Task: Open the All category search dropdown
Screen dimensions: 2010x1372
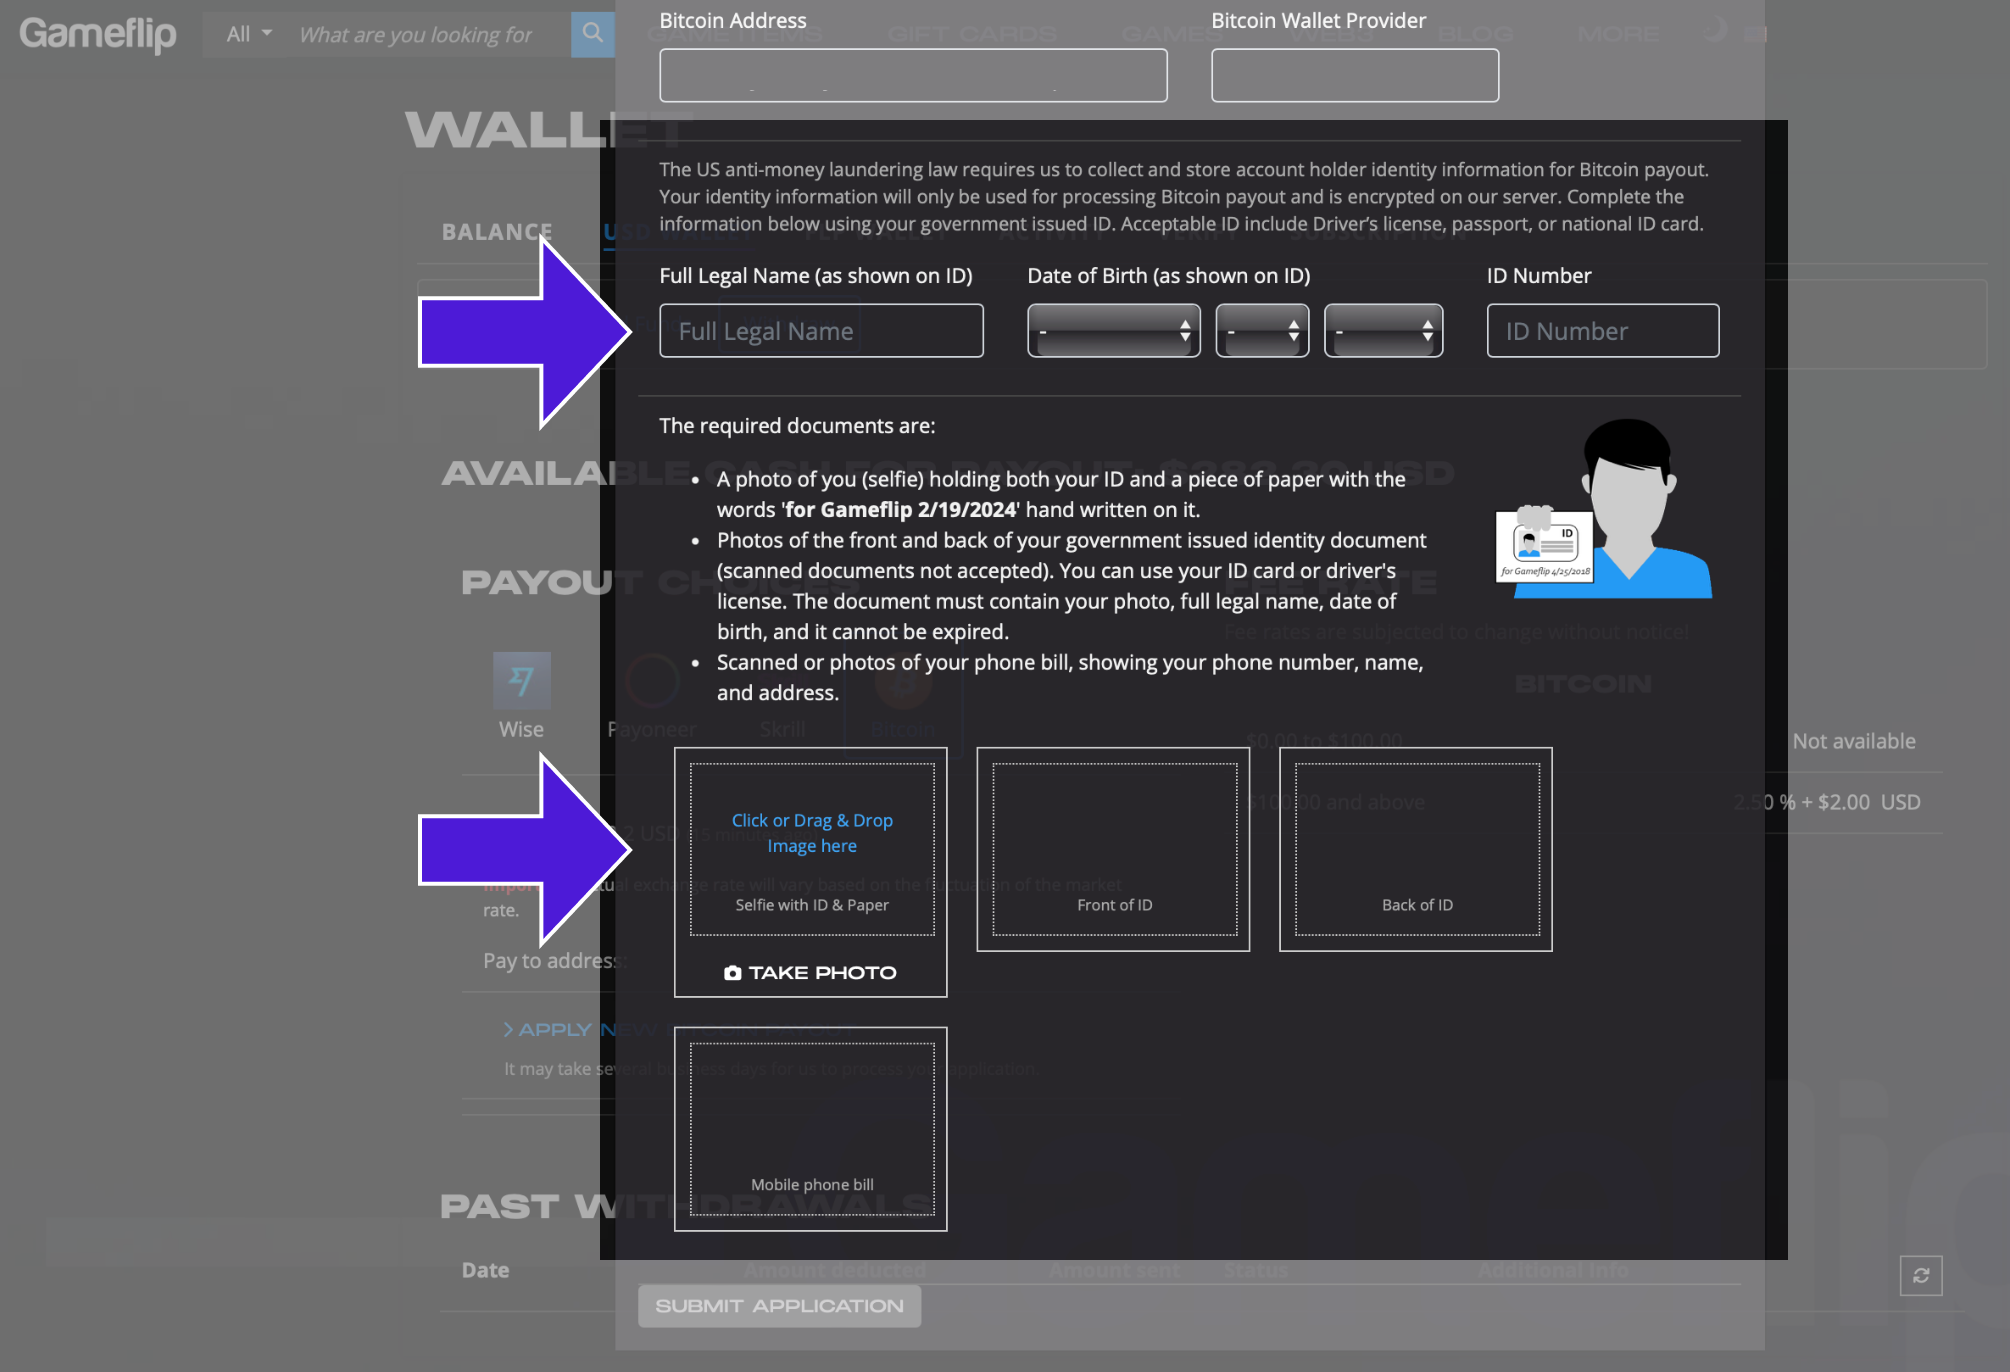Action: click(x=249, y=34)
